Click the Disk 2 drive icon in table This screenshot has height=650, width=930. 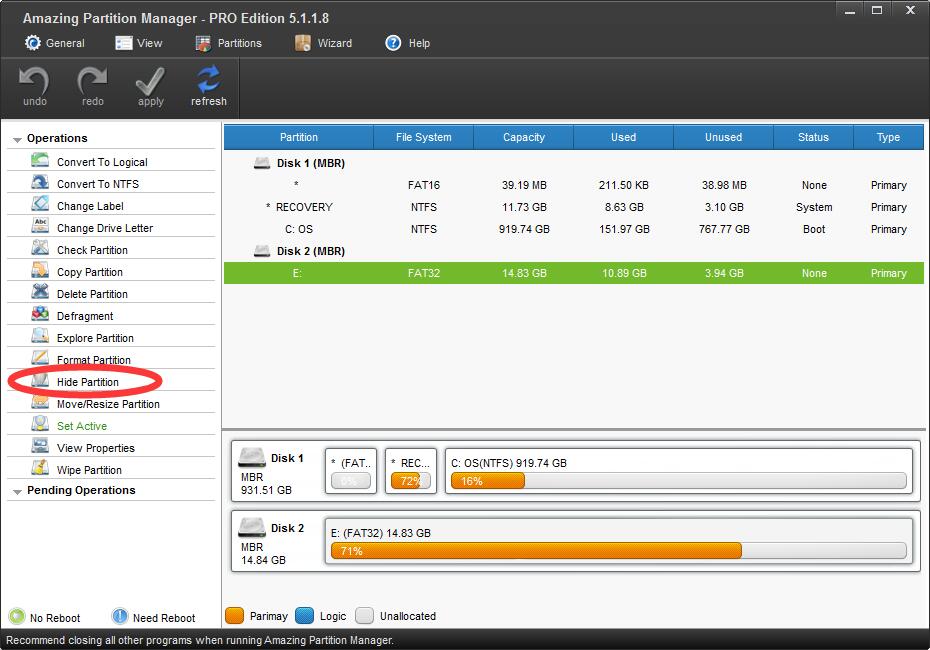tap(262, 251)
